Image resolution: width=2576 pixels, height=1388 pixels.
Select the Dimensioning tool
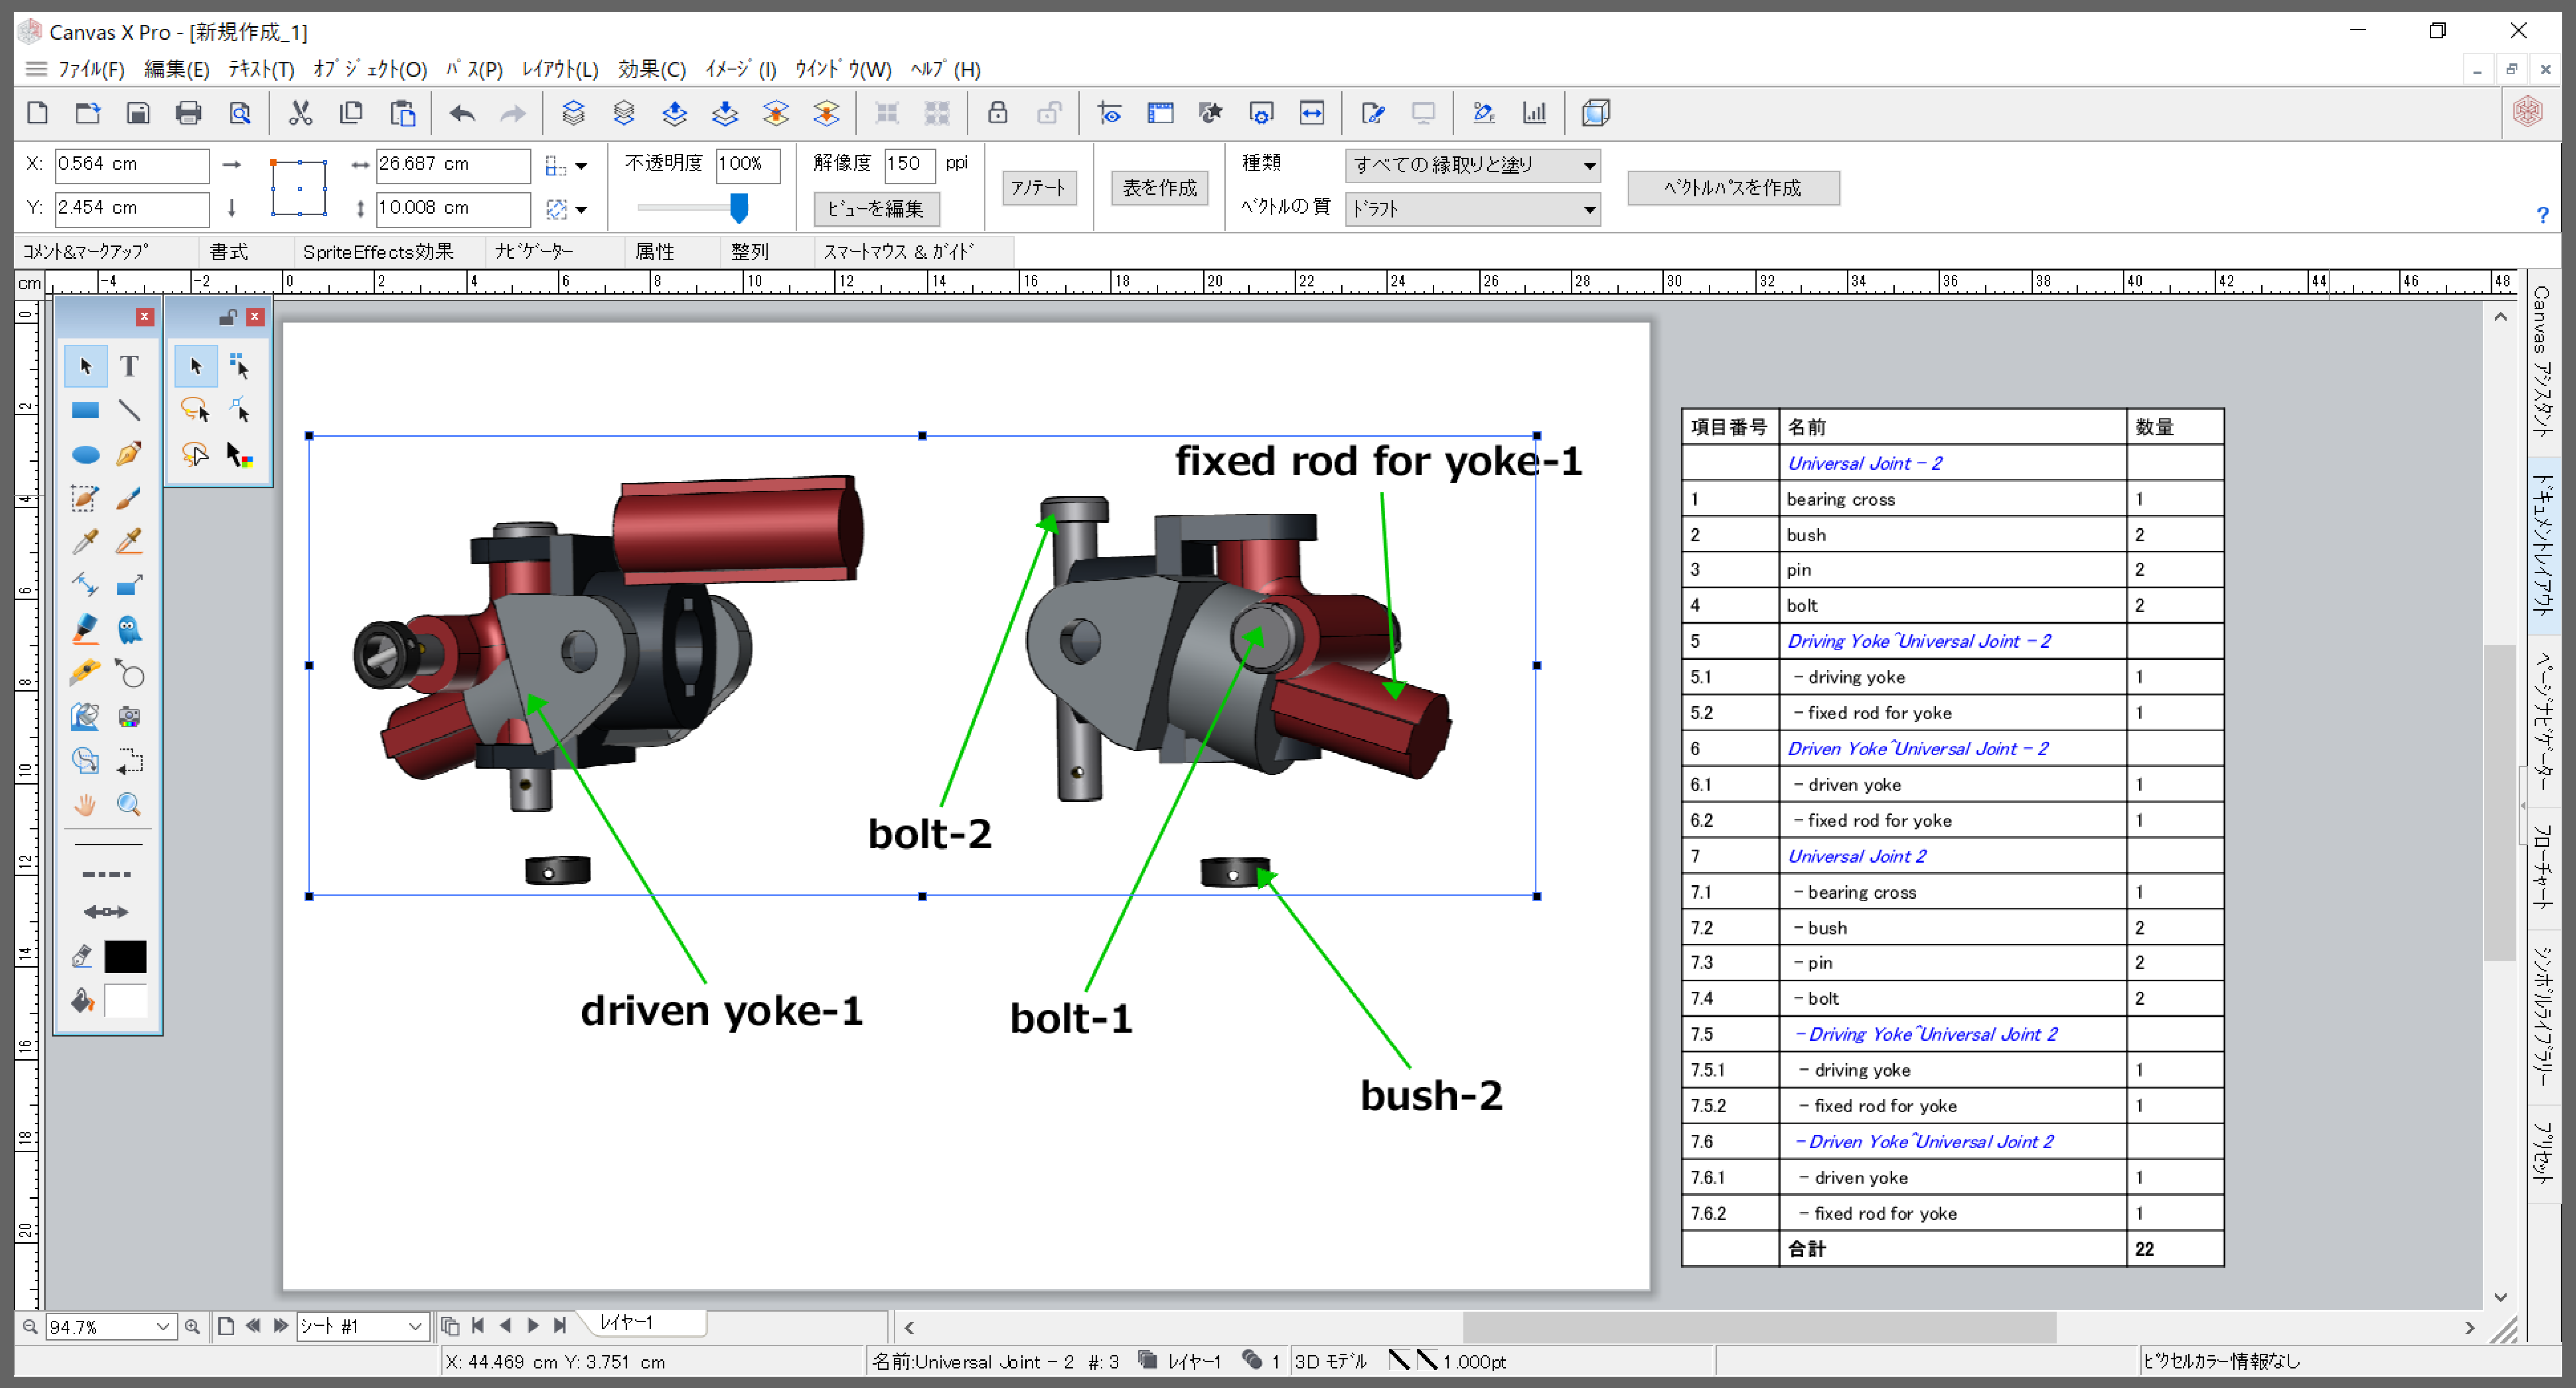[x=85, y=585]
